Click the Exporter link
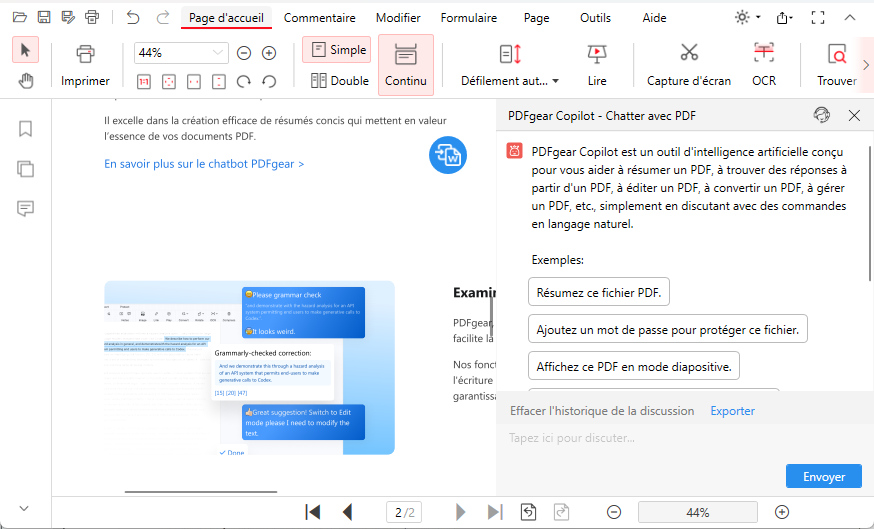 732,411
